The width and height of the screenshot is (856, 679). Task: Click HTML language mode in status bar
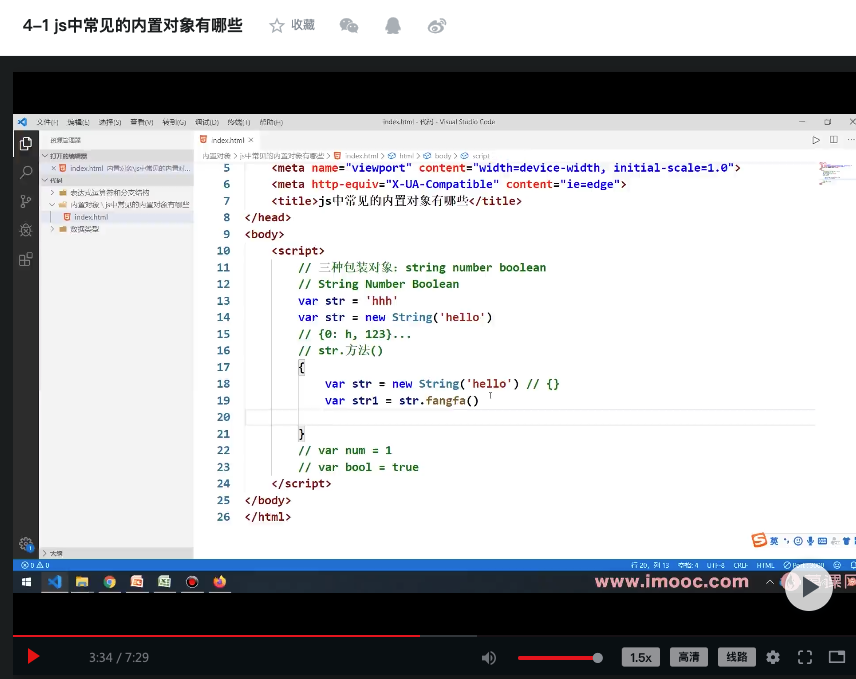[x=765, y=565]
